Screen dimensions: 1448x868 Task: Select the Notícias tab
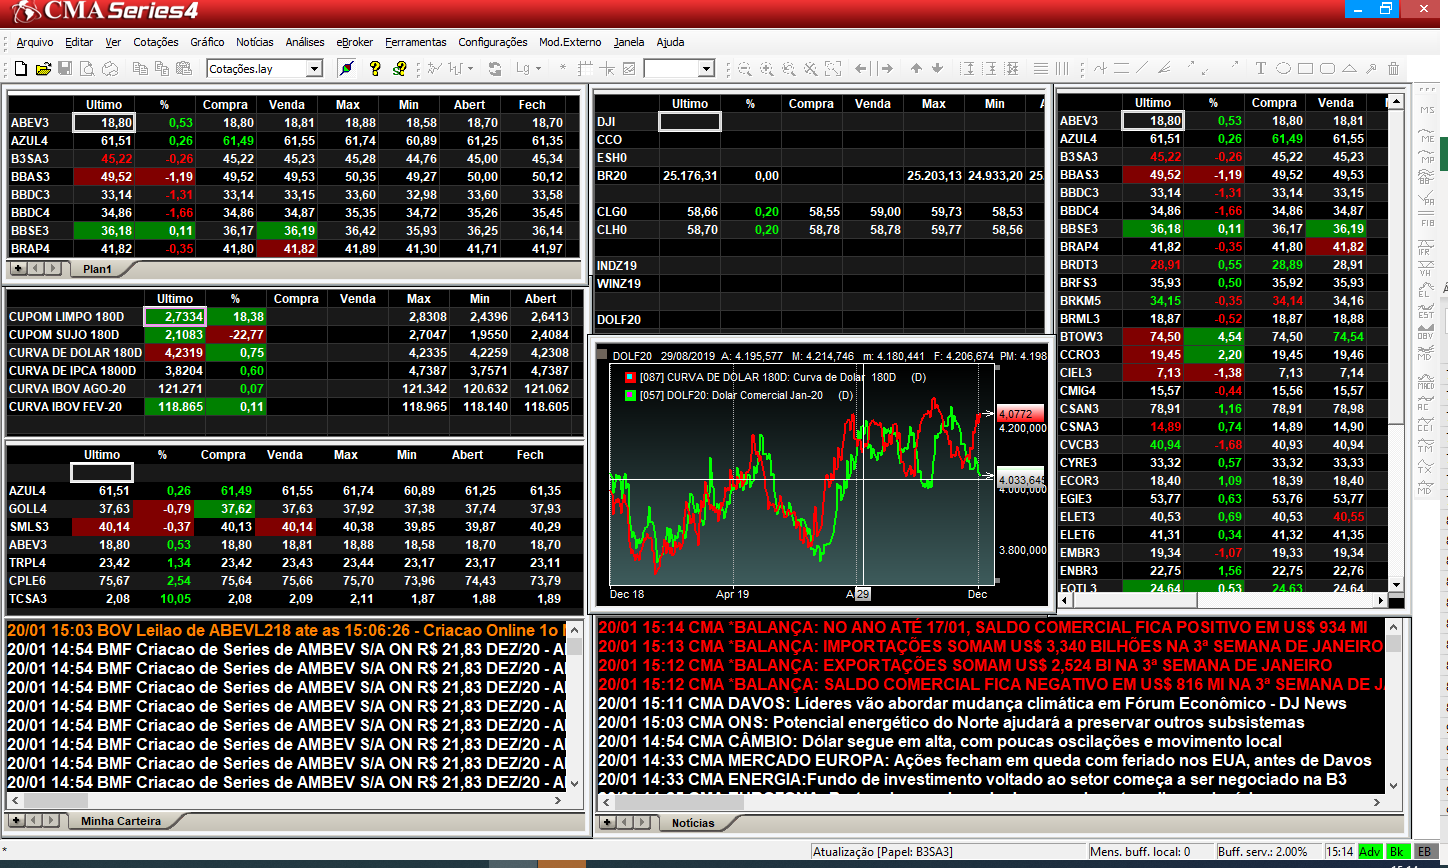(x=693, y=823)
